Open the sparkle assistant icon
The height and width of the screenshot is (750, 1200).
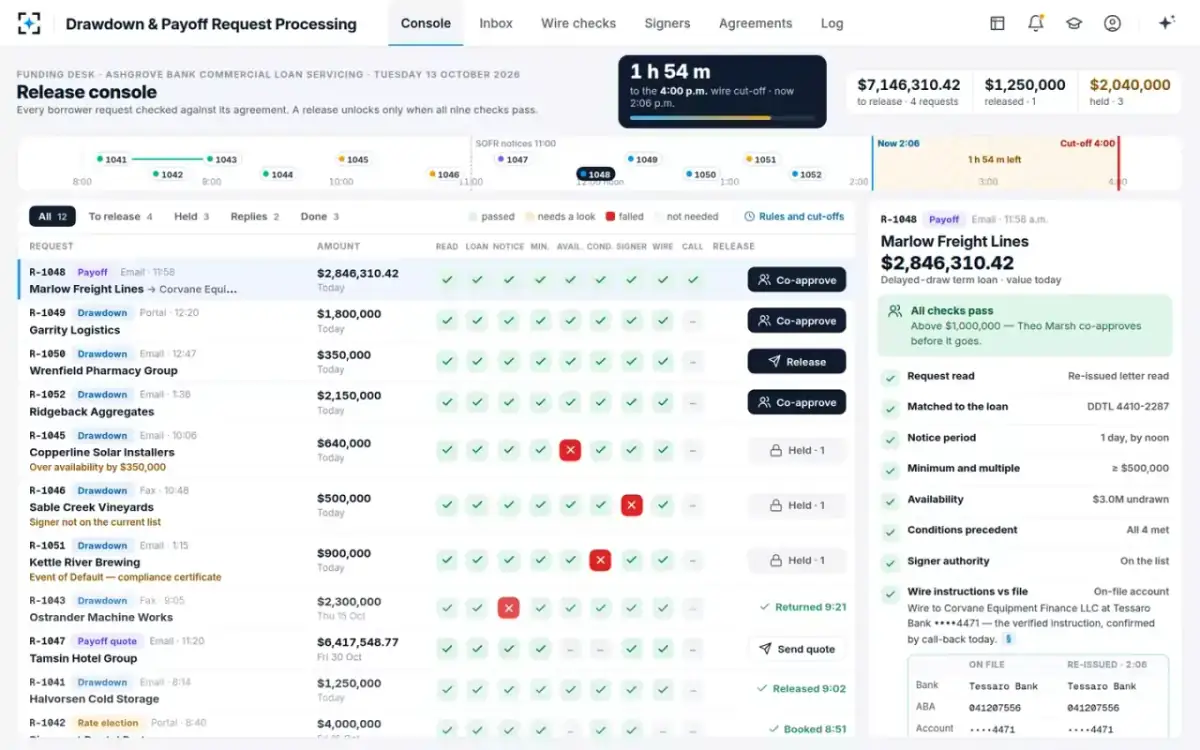[x=1166, y=23]
